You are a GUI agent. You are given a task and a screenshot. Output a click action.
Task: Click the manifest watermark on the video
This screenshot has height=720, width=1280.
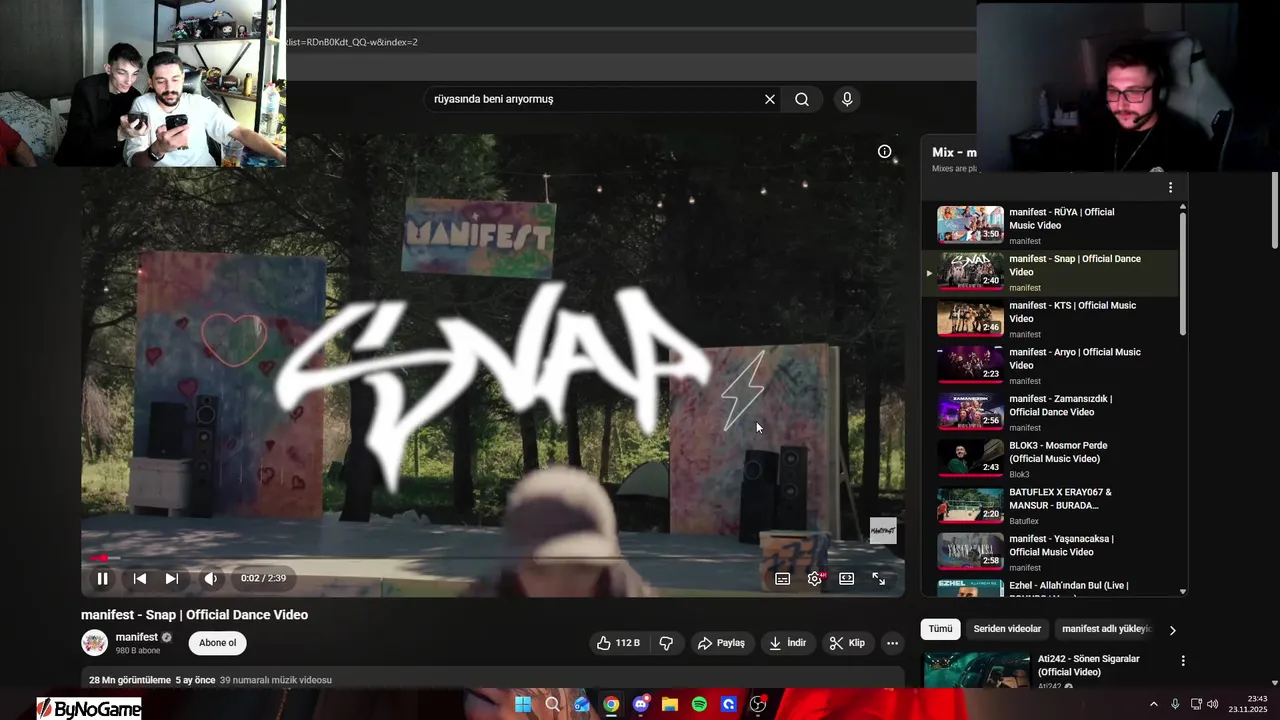coord(883,530)
